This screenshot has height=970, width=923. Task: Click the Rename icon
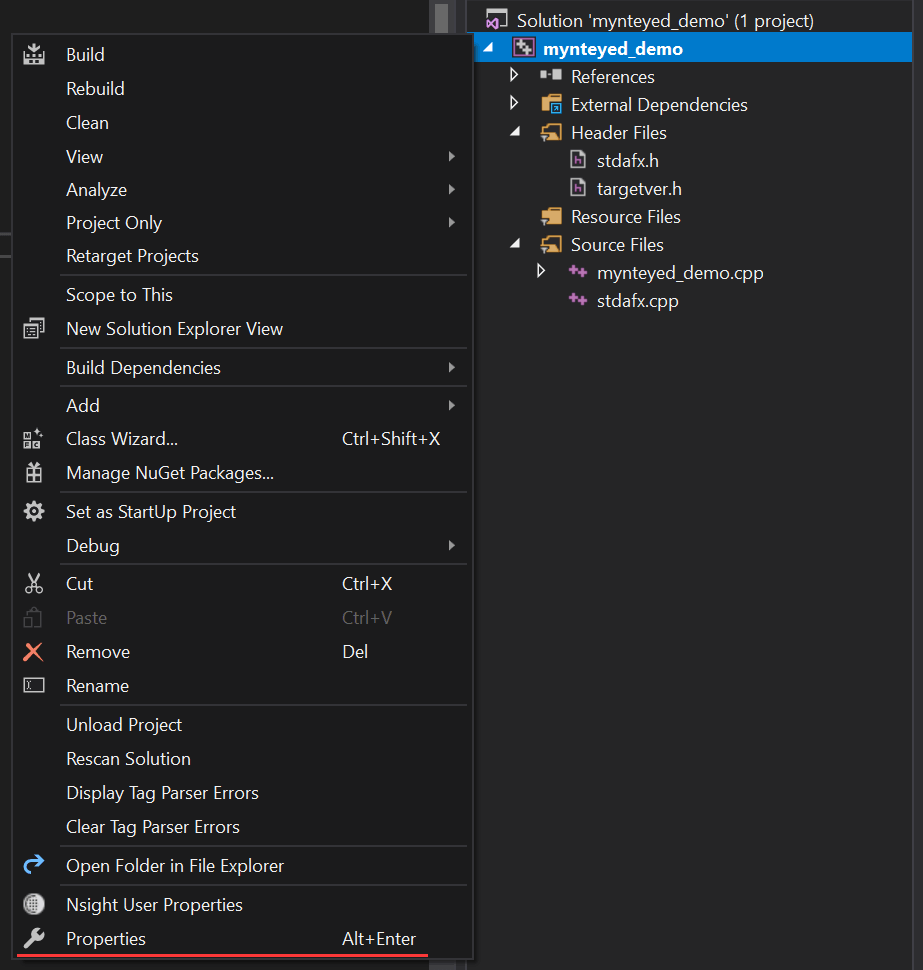point(34,685)
